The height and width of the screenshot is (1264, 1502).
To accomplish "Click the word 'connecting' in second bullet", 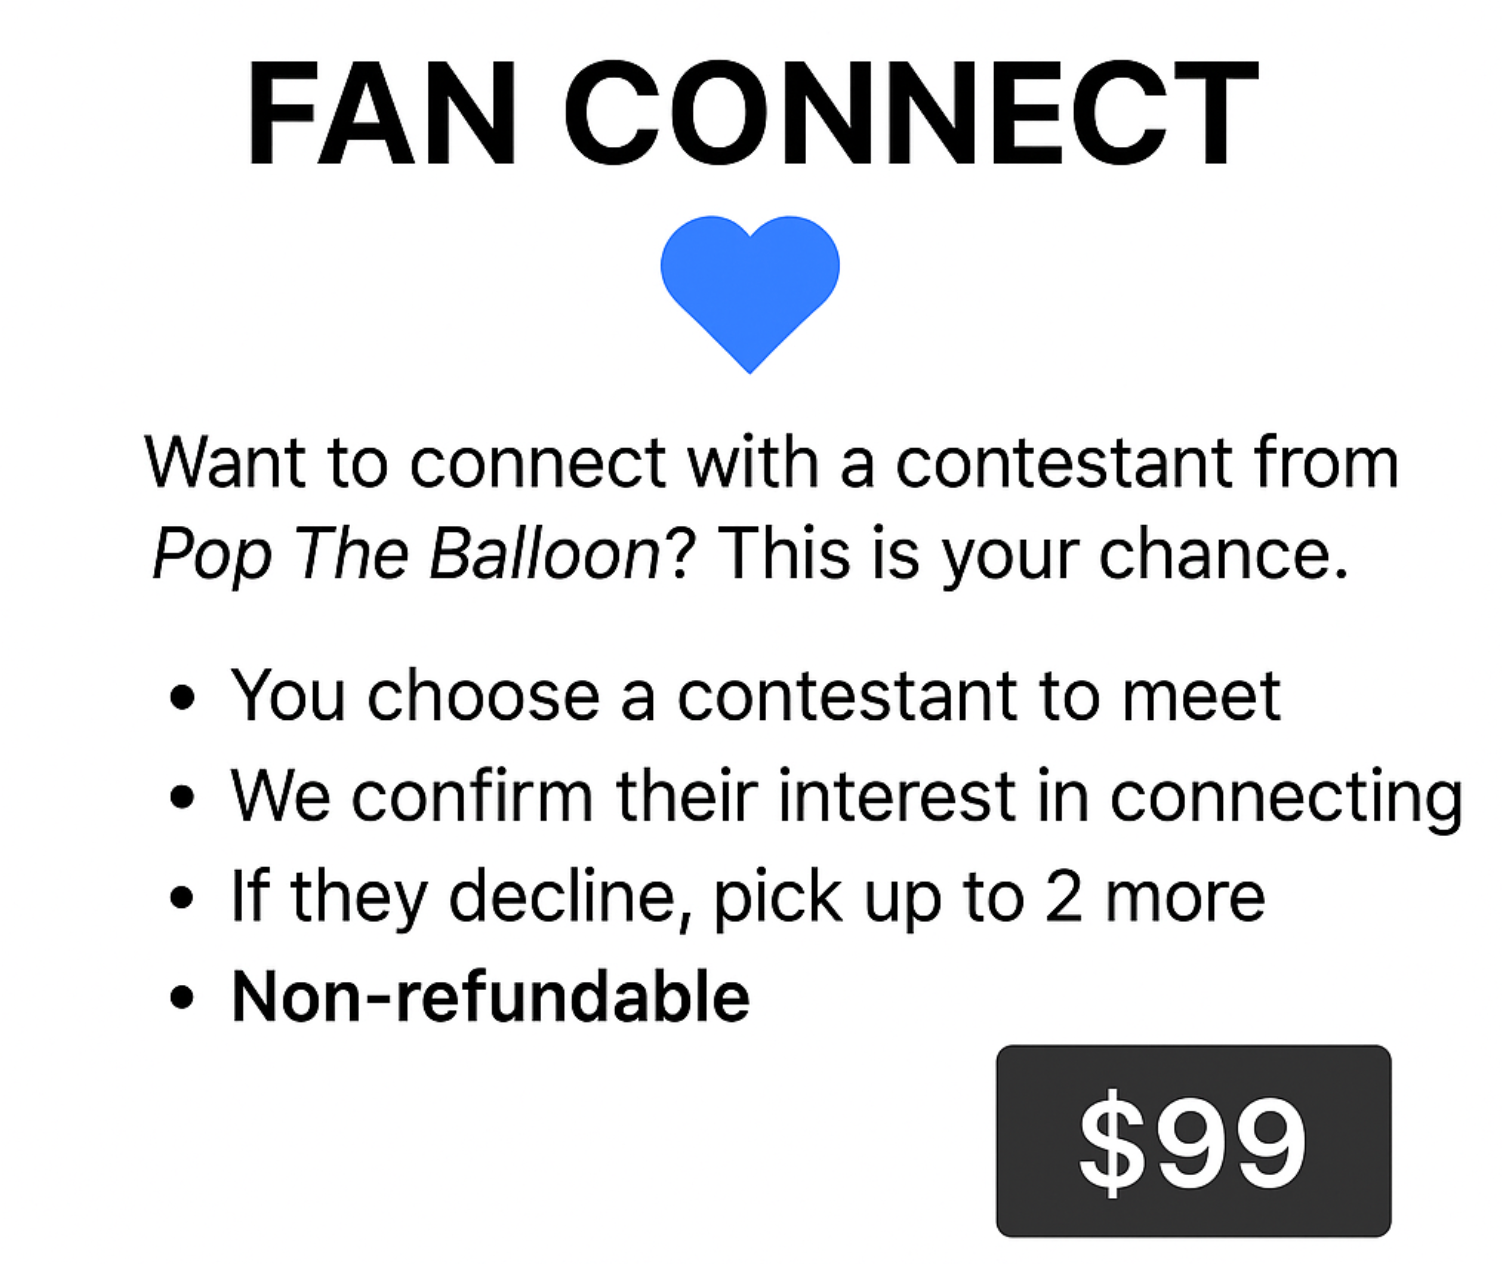I will [x=1286, y=797].
